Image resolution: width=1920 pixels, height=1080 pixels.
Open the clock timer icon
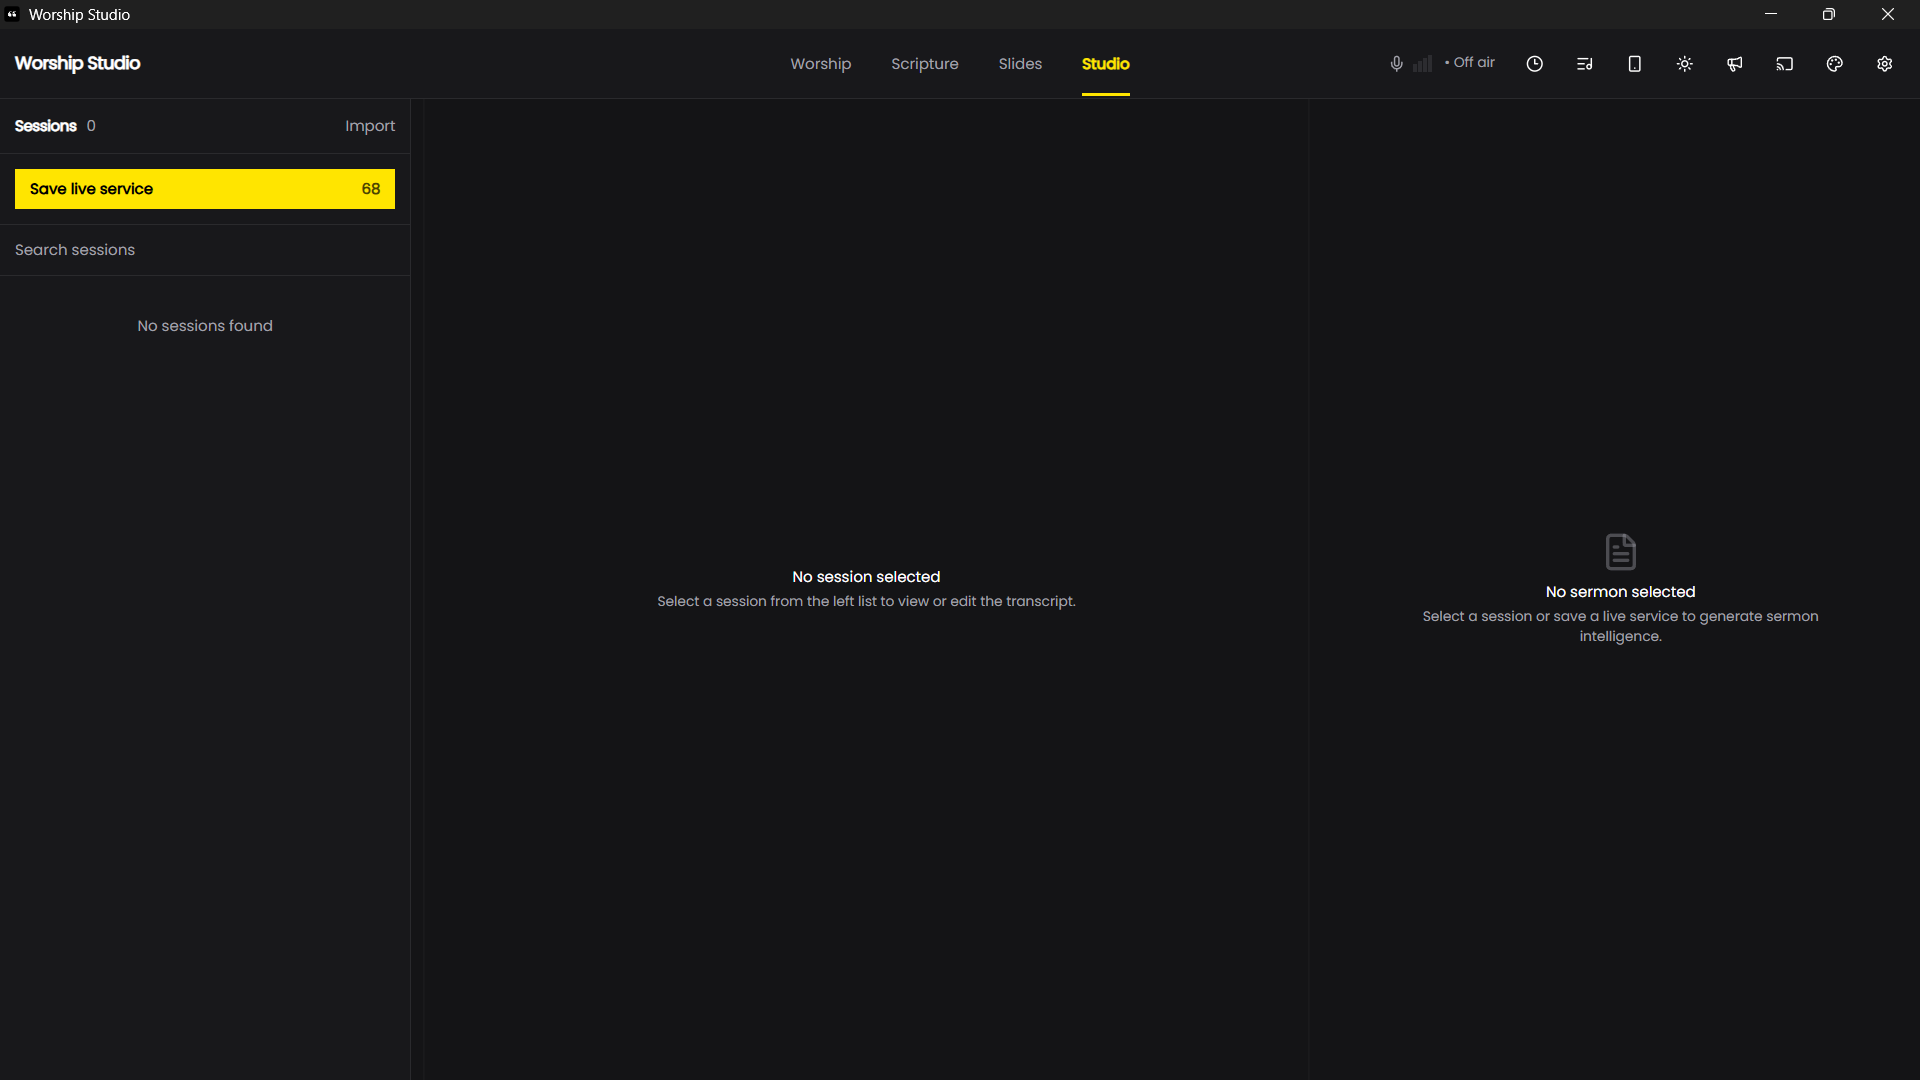pos(1534,64)
